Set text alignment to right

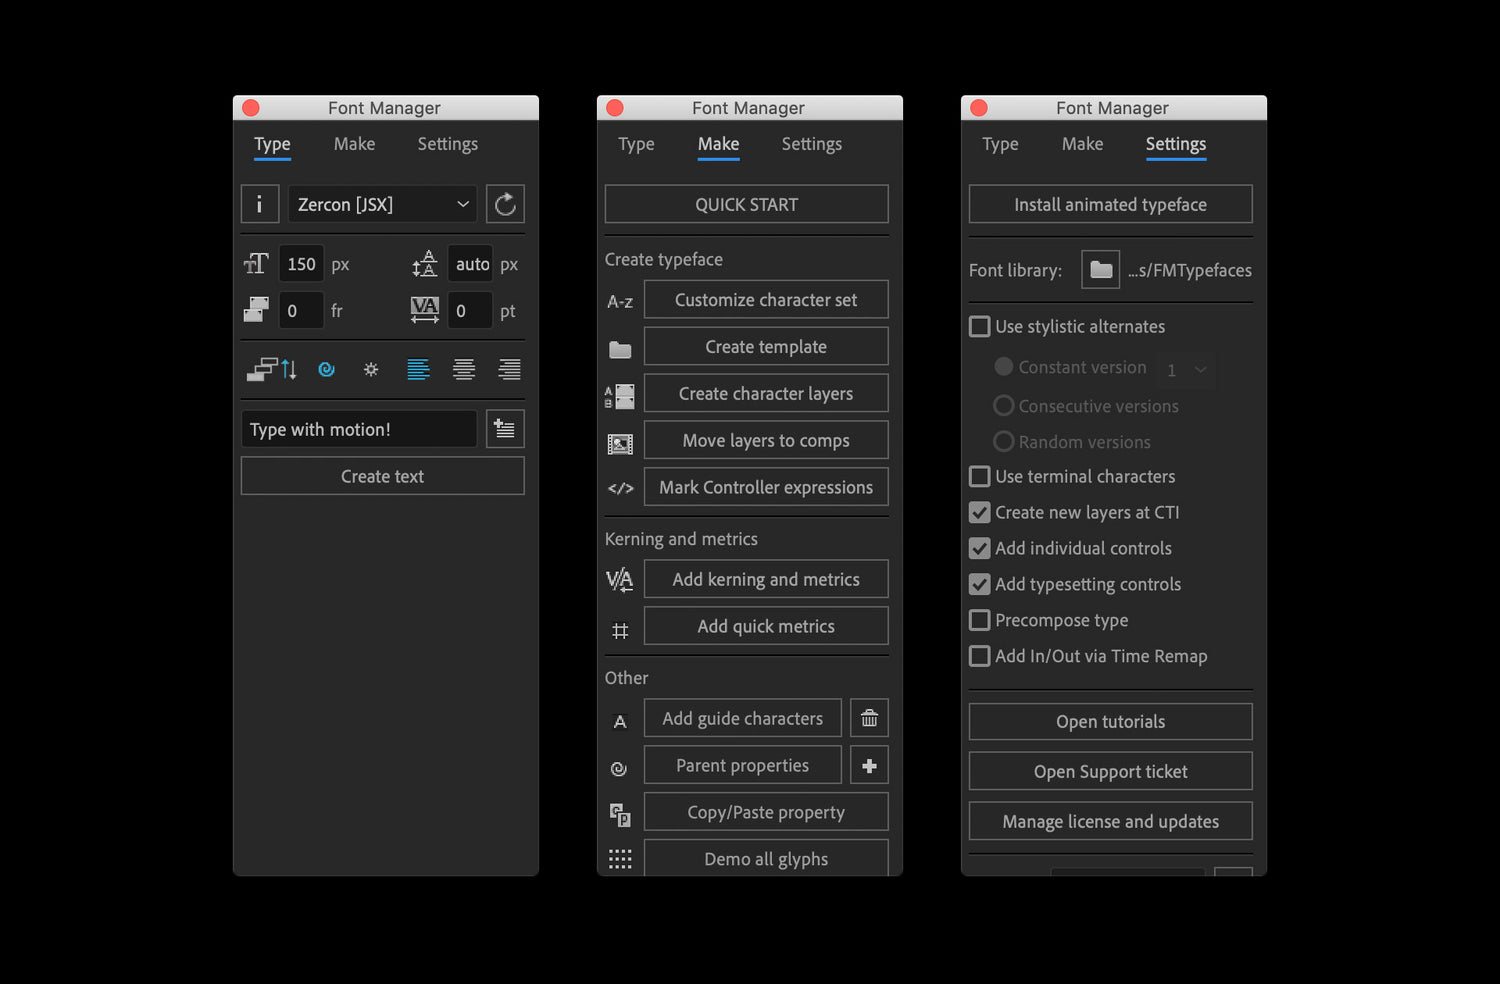pos(509,369)
